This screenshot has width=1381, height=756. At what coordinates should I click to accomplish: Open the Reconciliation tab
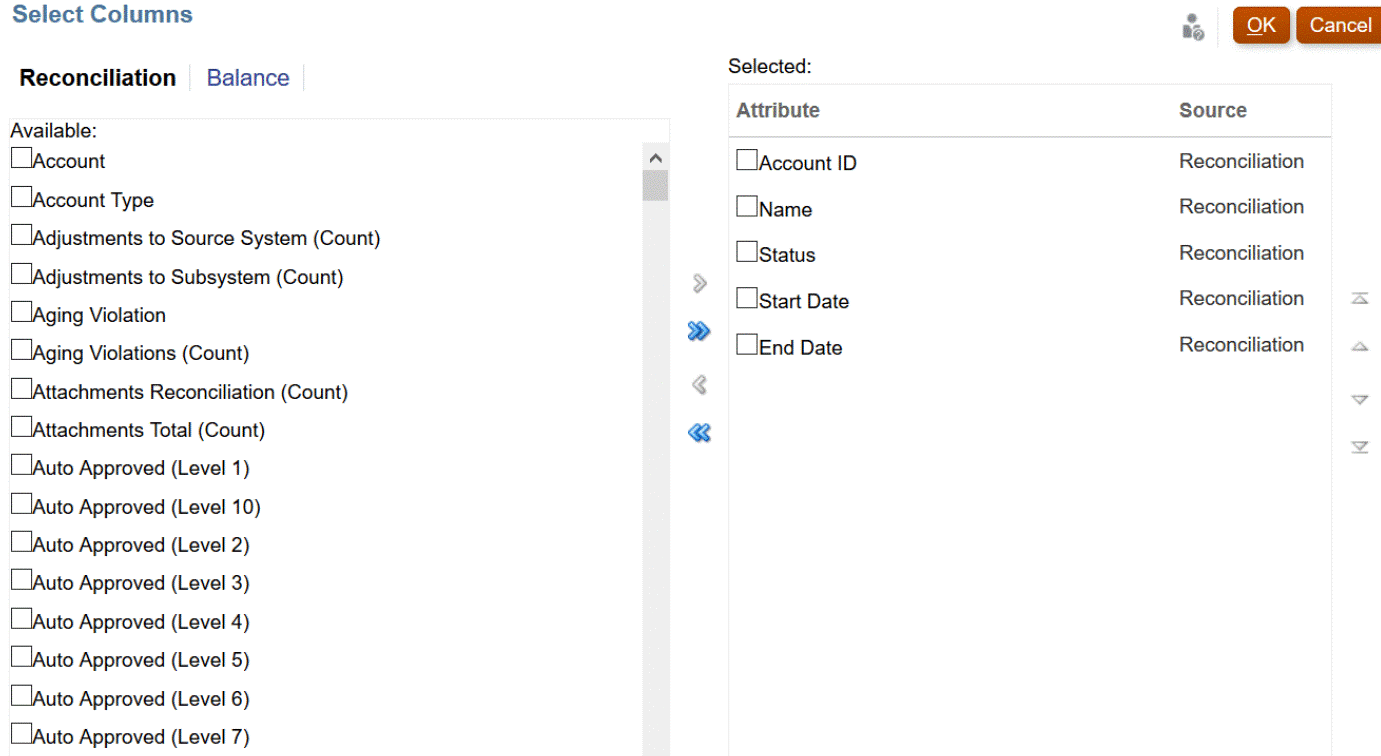(x=98, y=78)
